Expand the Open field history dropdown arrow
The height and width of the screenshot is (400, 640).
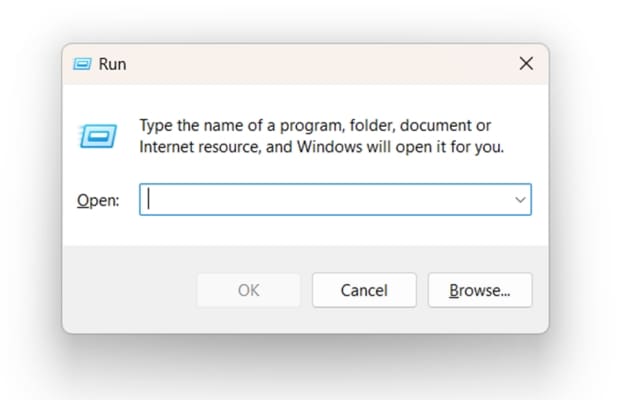point(520,200)
